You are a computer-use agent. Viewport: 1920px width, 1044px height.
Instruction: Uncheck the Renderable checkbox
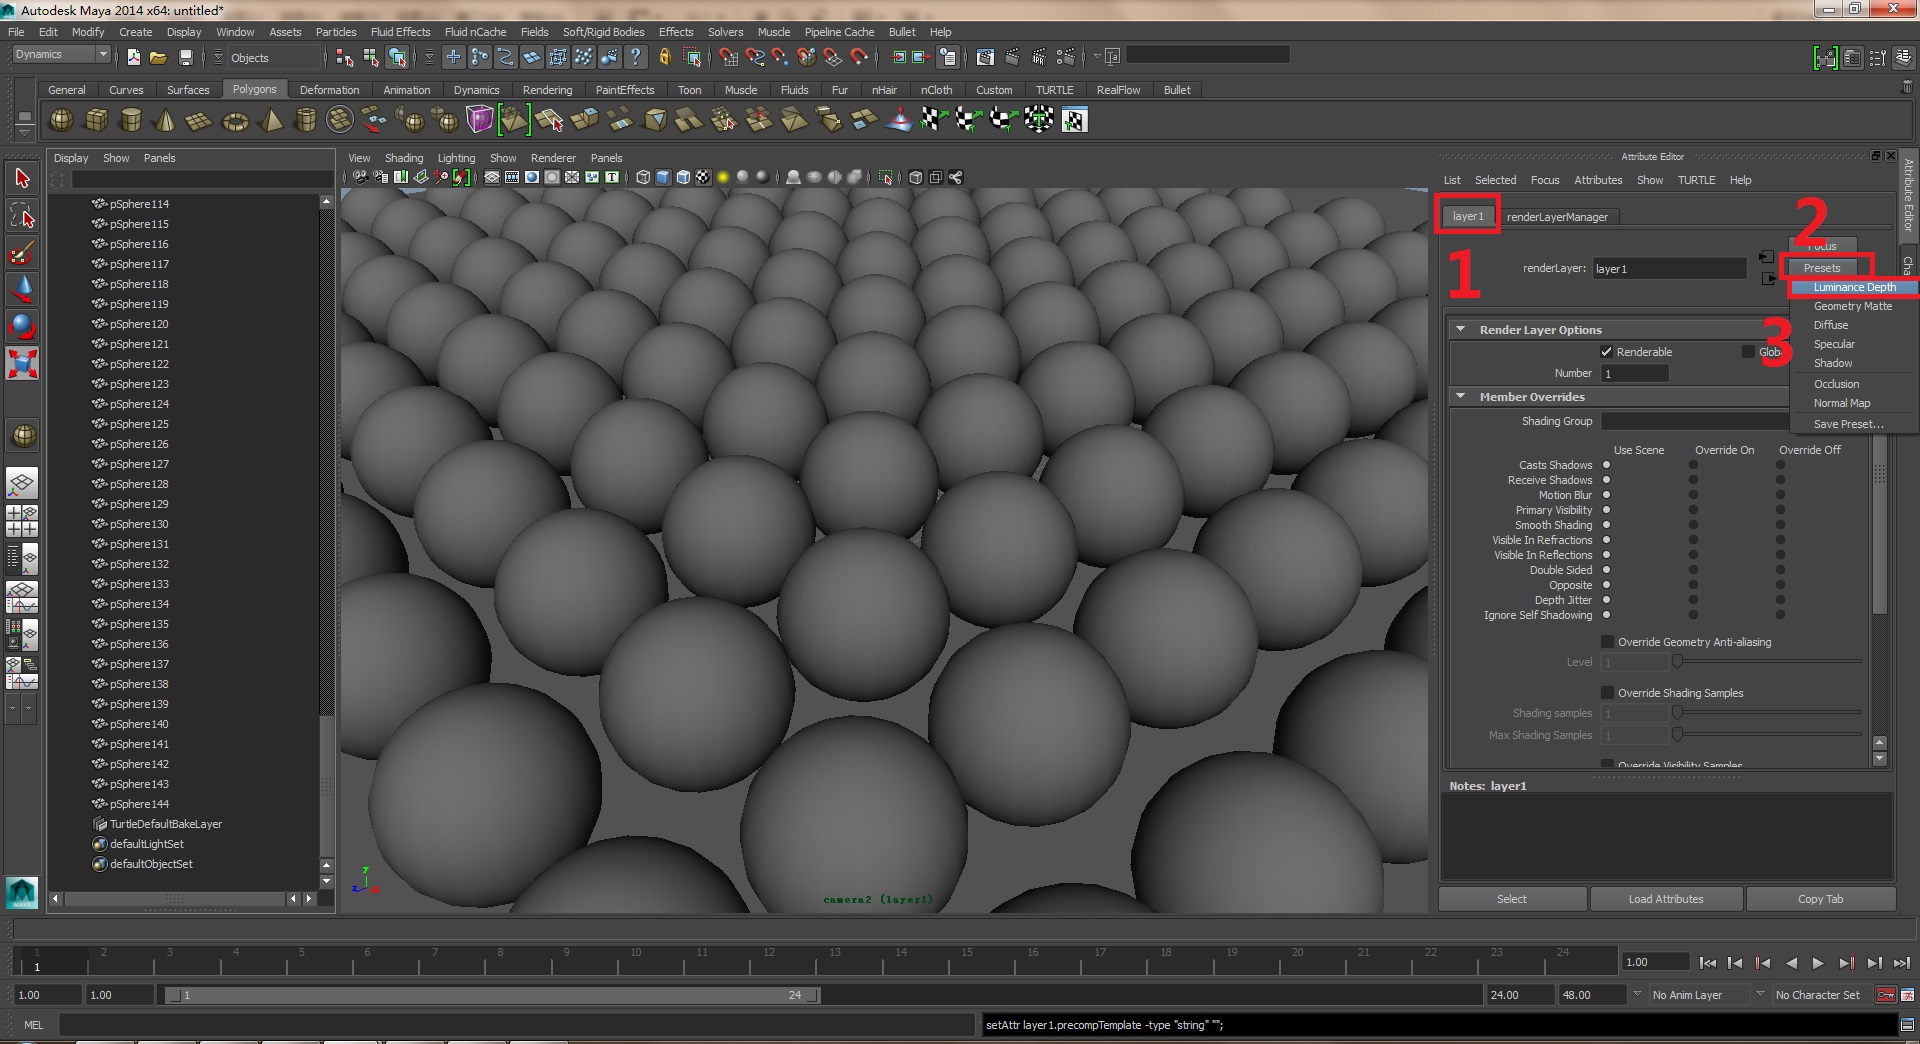click(1606, 352)
